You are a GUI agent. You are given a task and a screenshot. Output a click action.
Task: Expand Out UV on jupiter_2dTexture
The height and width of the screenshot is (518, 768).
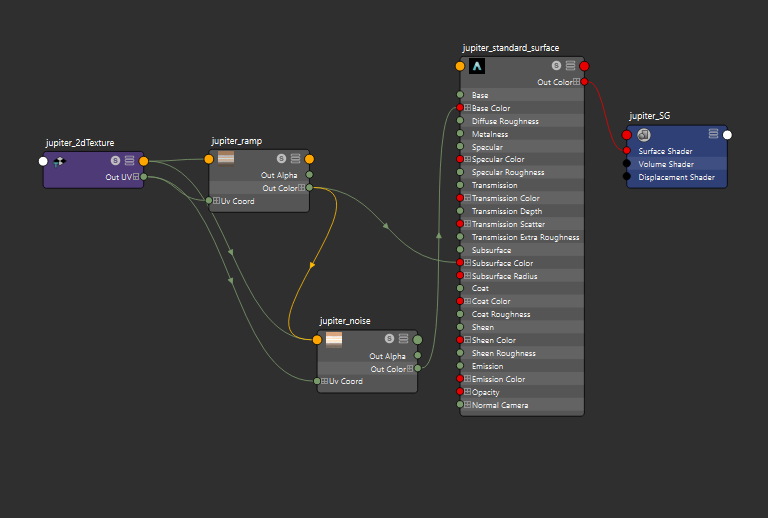tap(135, 177)
